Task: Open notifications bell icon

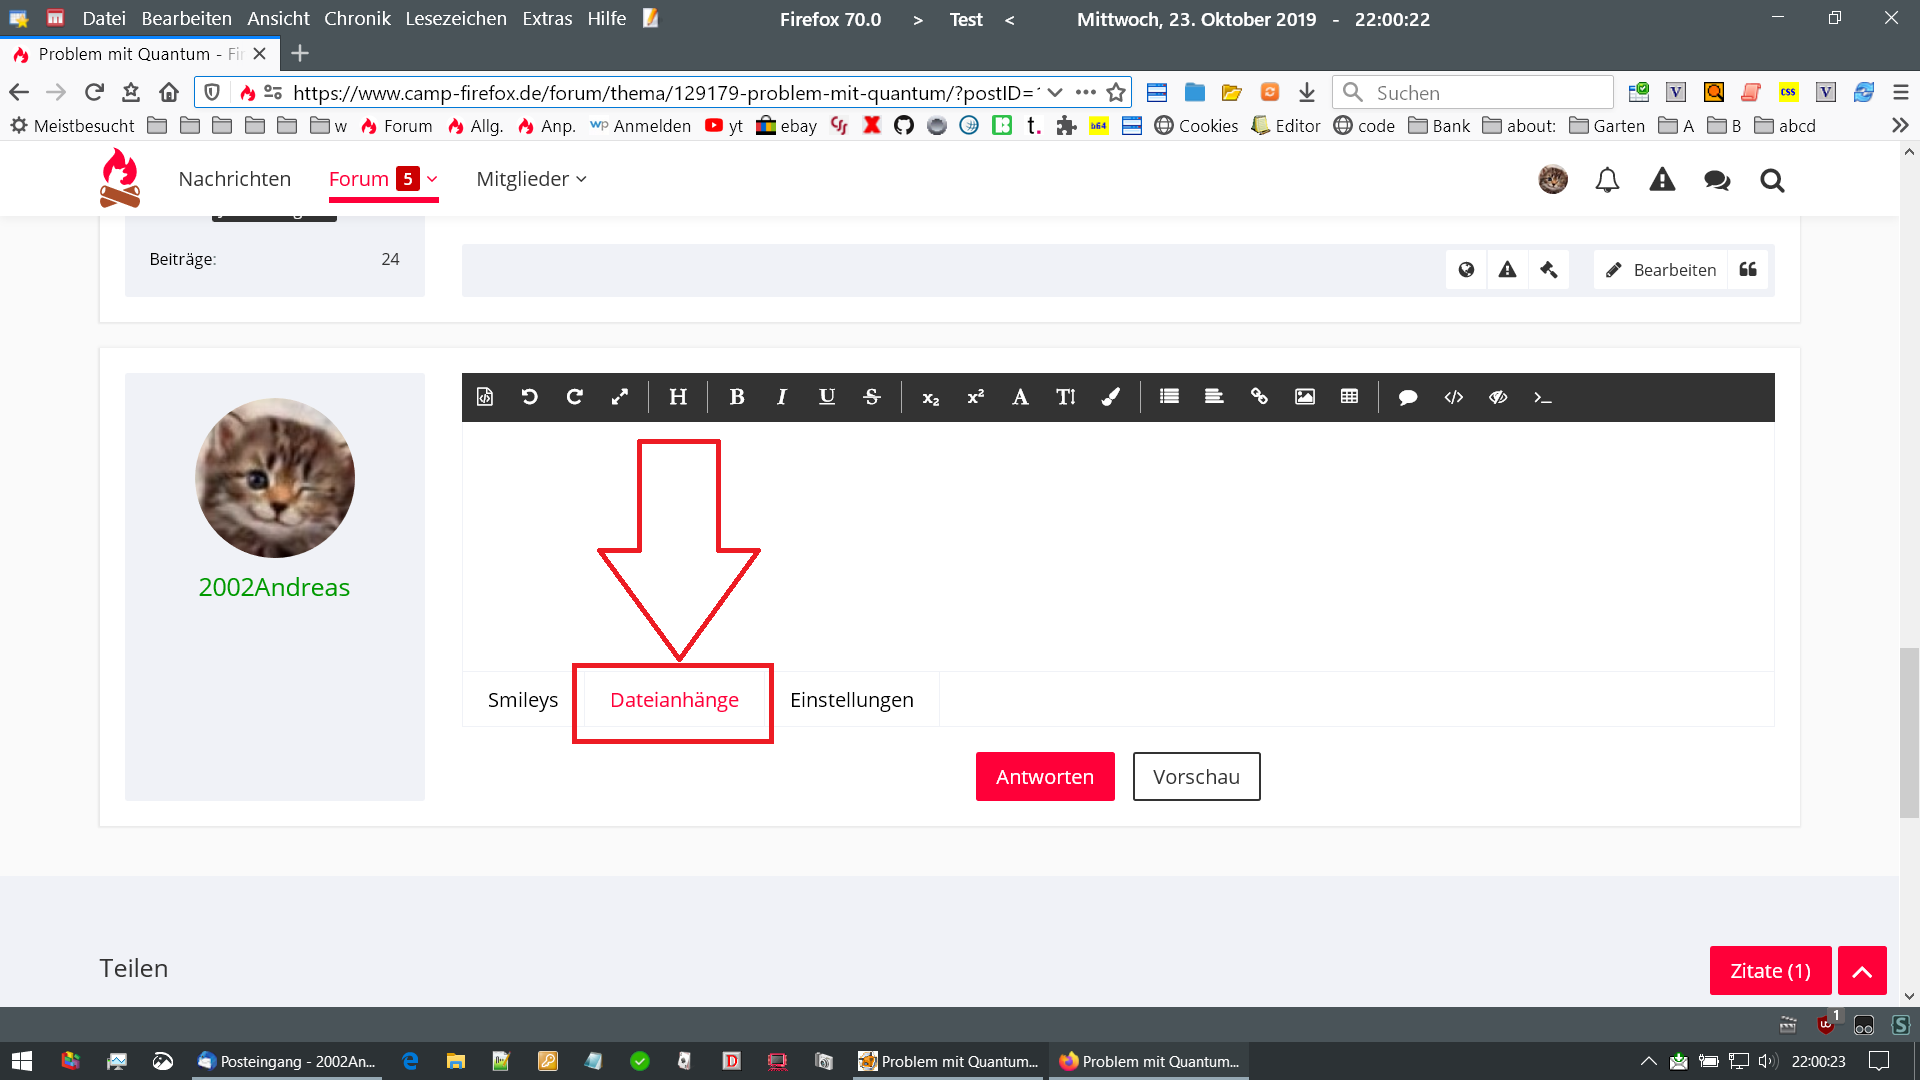Action: (x=1607, y=180)
